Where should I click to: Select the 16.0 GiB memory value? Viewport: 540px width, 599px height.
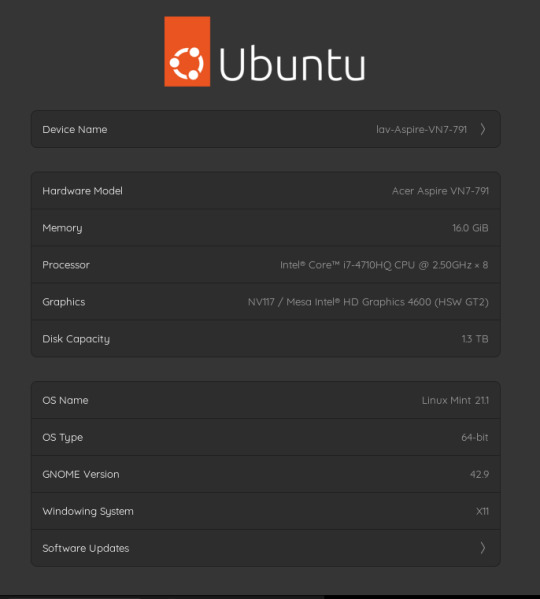pyautogui.click(x=470, y=228)
